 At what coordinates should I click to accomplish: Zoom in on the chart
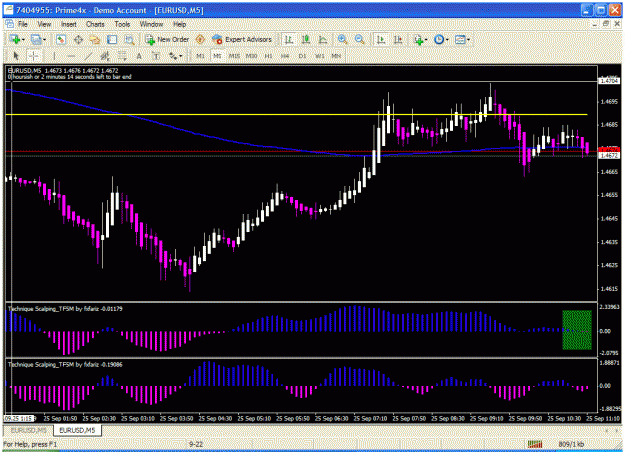click(x=342, y=39)
